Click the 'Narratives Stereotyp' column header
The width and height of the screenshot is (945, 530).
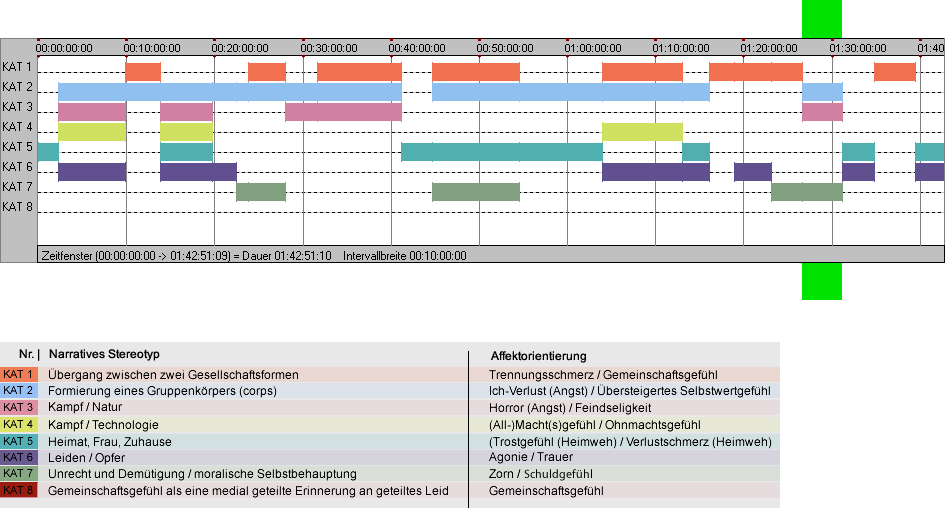click(x=104, y=354)
